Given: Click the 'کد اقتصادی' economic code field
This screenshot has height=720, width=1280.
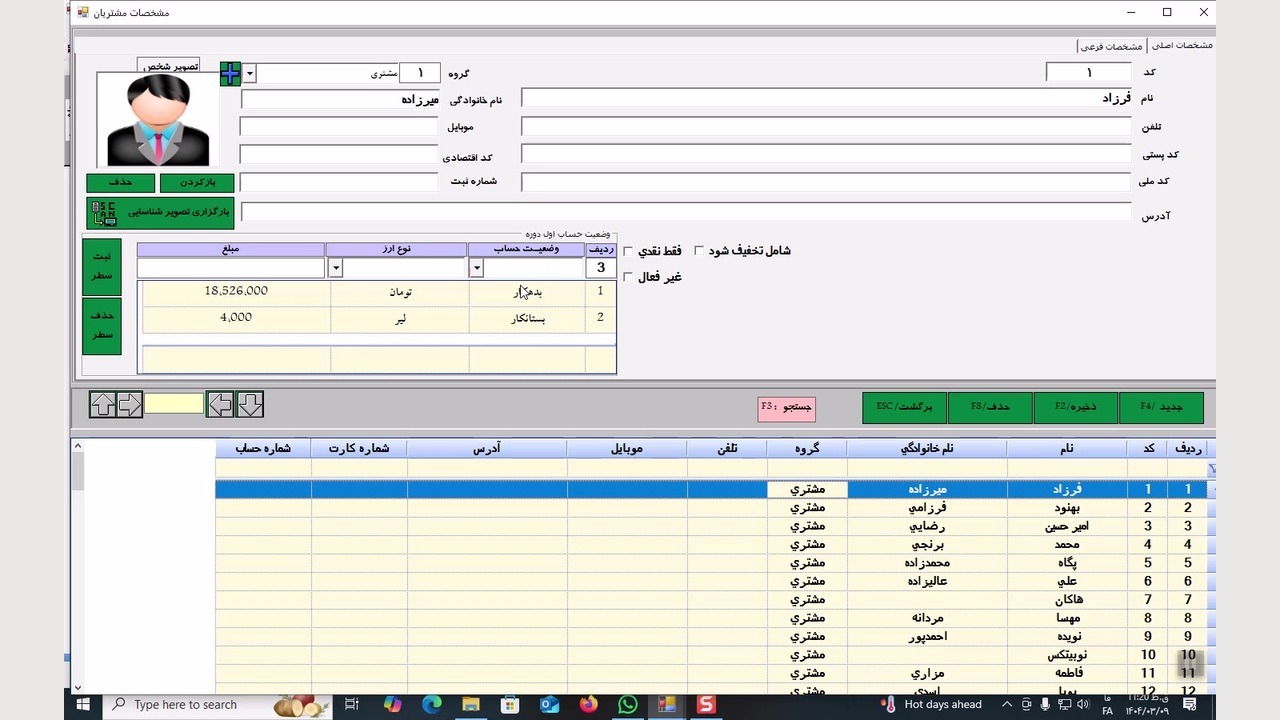Looking at the screenshot, I should click(x=339, y=155).
